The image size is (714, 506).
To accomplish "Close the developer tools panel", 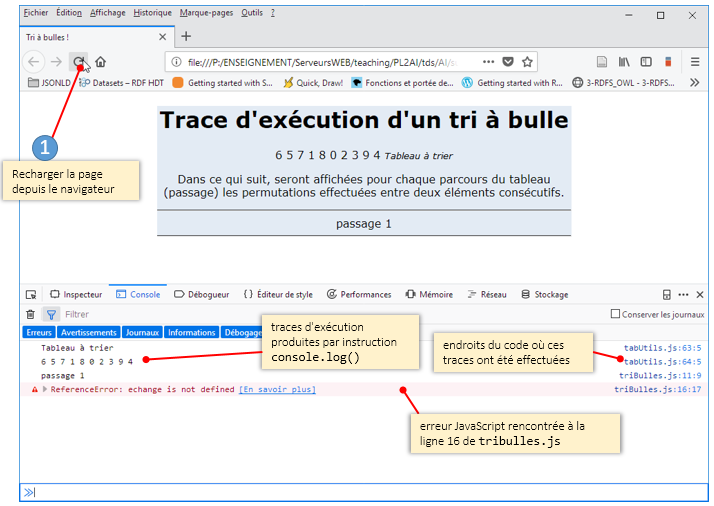I will pos(699,295).
